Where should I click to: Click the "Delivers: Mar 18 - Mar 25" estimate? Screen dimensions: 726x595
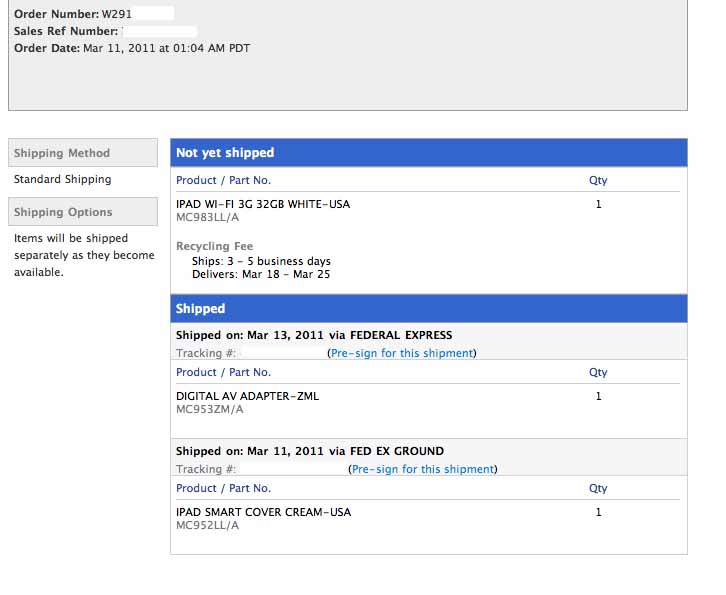pyautogui.click(x=260, y=274)
